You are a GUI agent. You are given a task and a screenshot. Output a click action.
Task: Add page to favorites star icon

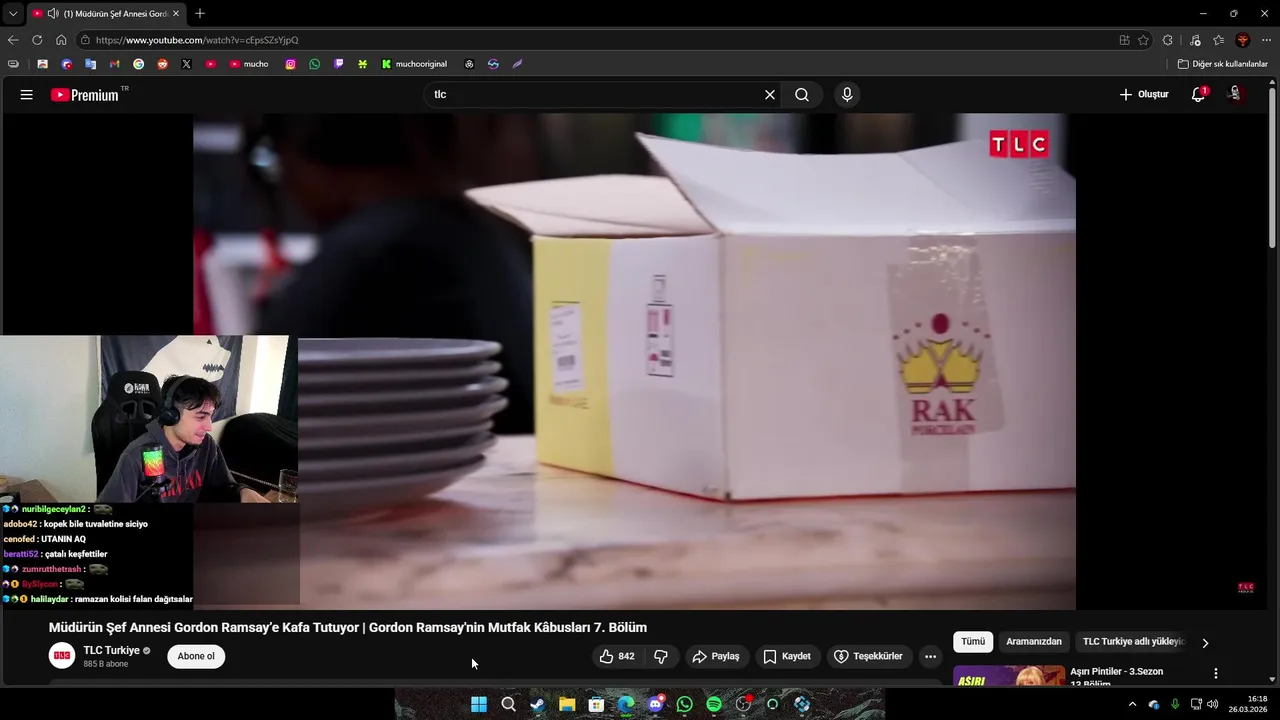1143,40
